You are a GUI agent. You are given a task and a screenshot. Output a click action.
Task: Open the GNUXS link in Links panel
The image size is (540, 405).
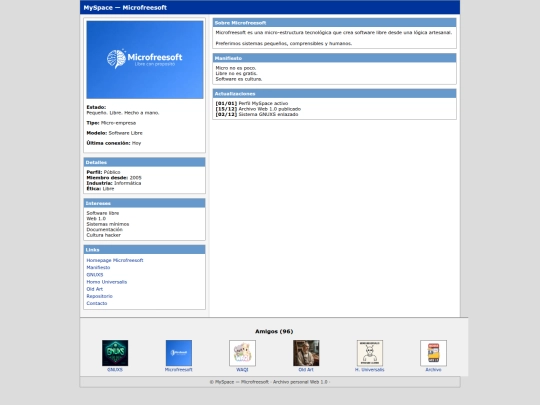(x=95, y=275)
